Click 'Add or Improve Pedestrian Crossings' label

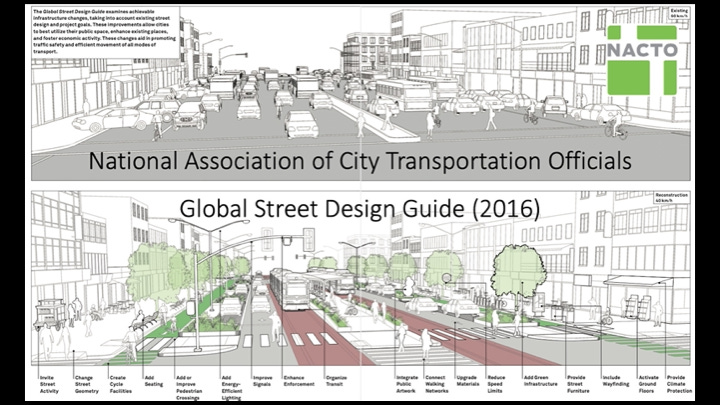[189, 388]
